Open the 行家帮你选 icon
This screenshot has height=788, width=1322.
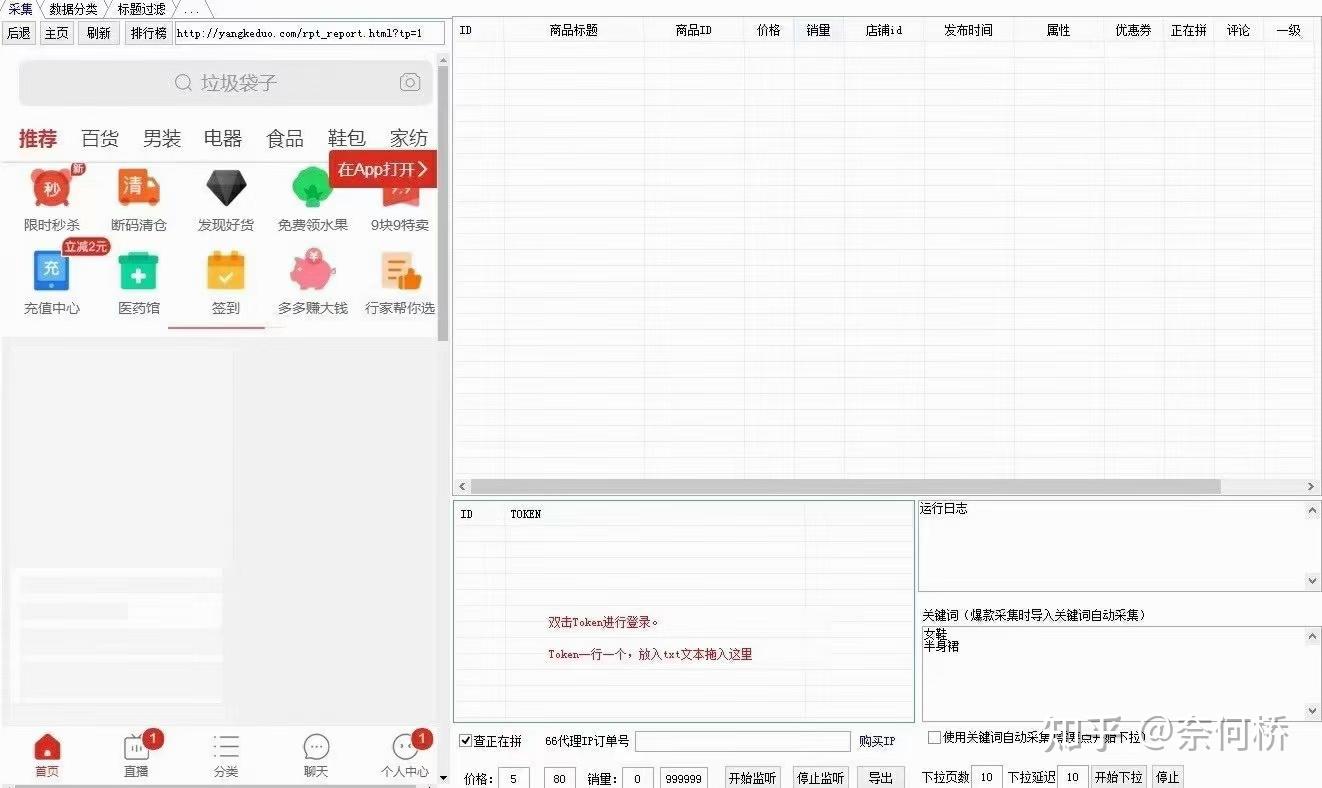coord(399,270)
